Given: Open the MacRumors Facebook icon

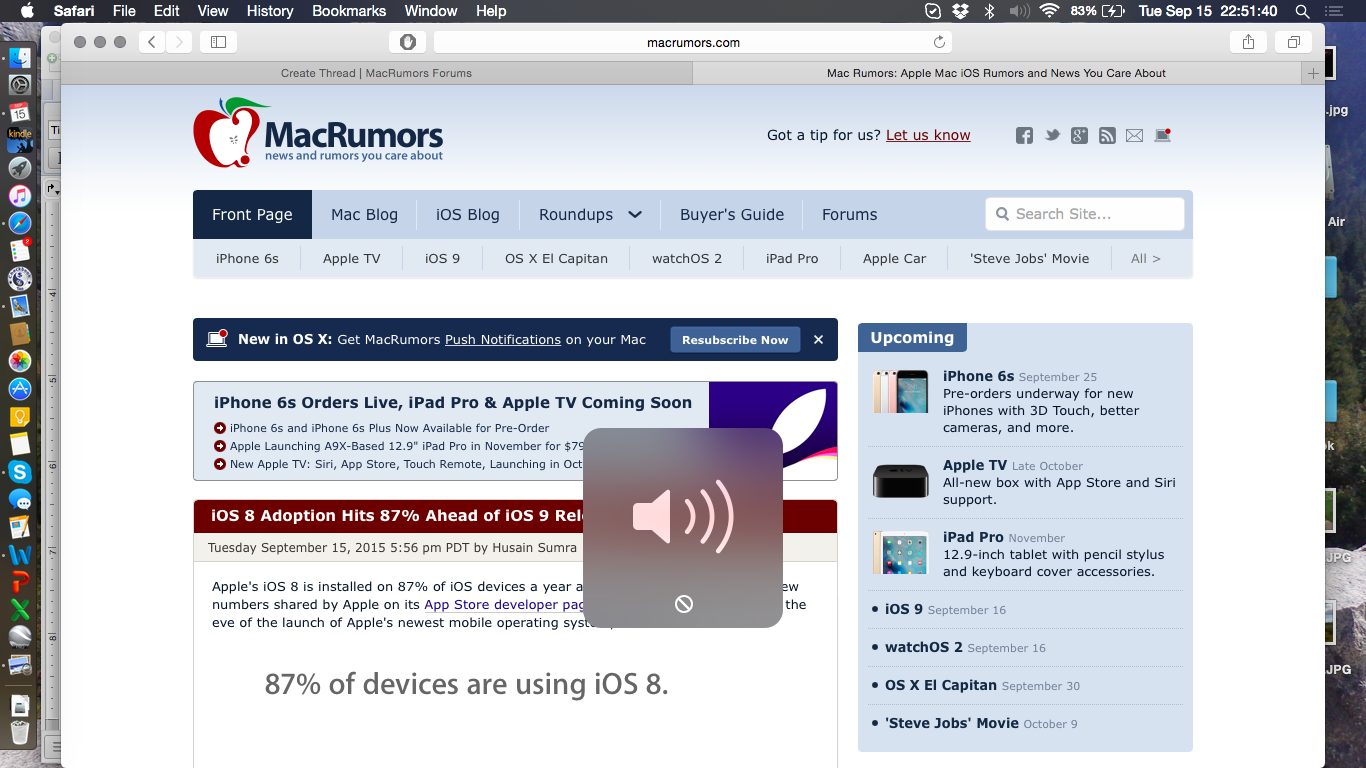Looking at the screenshot, I should coord(1024,136).
